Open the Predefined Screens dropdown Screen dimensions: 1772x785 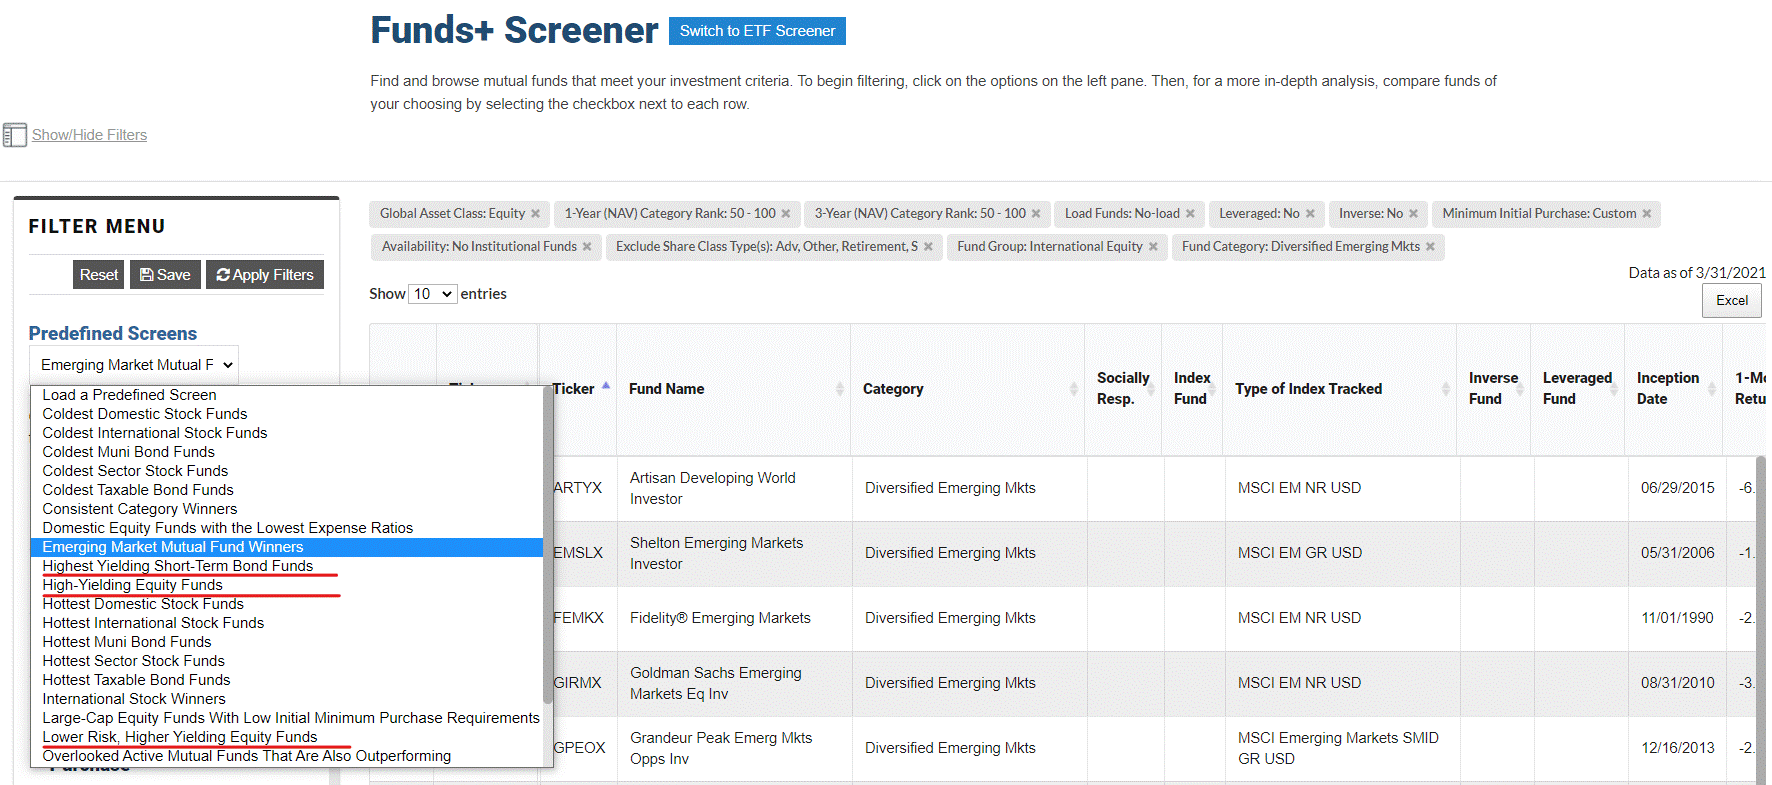click(134, 365)
